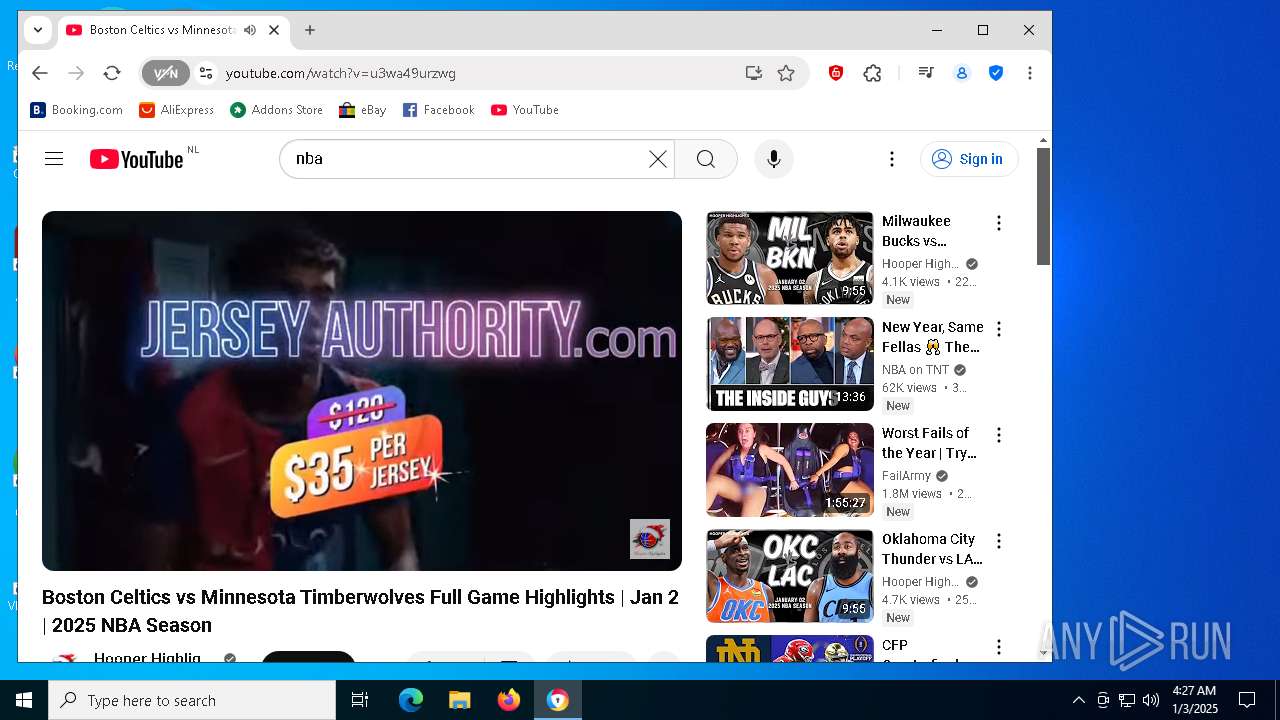The height and width of the screenshot is (720, 1280).
Task: Close the Boston Celtics YouTube tab
Action: point(274,30)
